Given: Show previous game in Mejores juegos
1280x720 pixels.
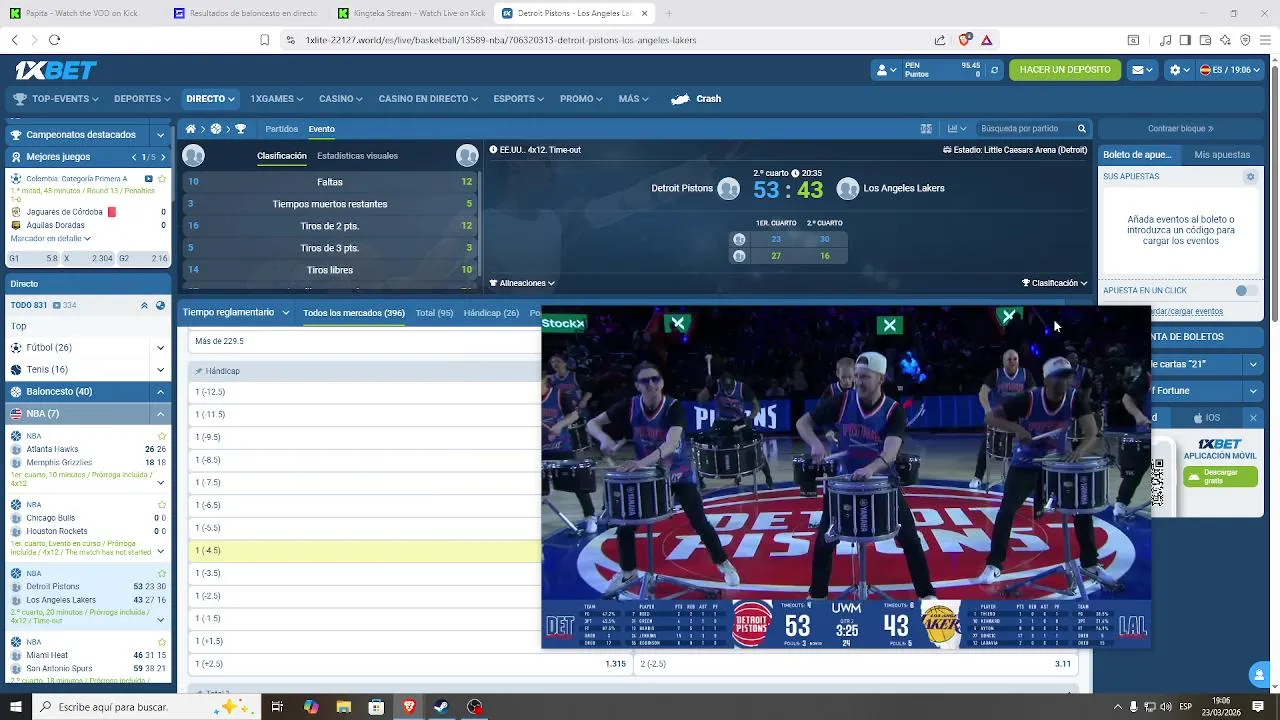Looking at the screenshot, I should pyautogui.click(x=134, y=157).
